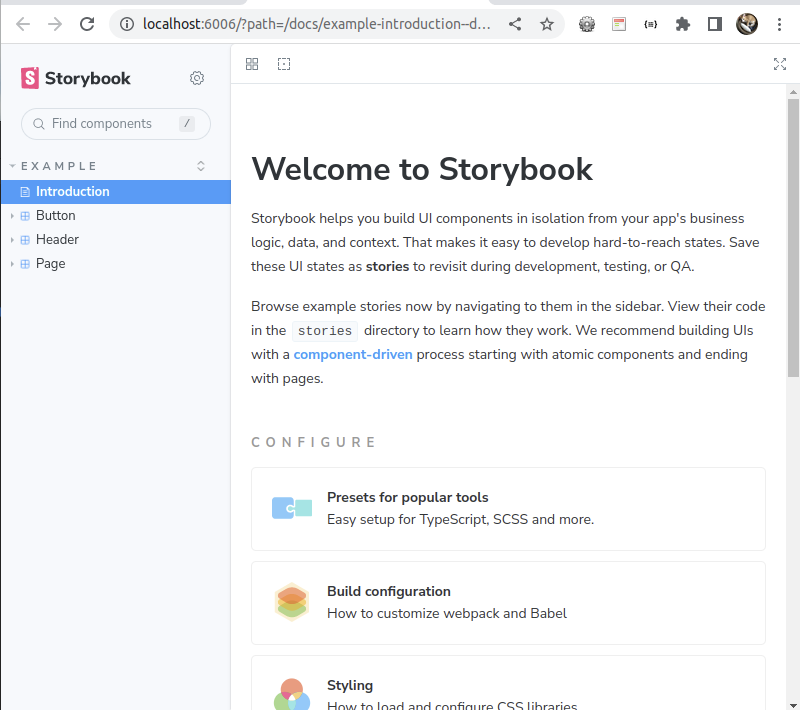Click the Welcome to Storybook heading
Screen dimensions: 800x710
pos(422,169)
